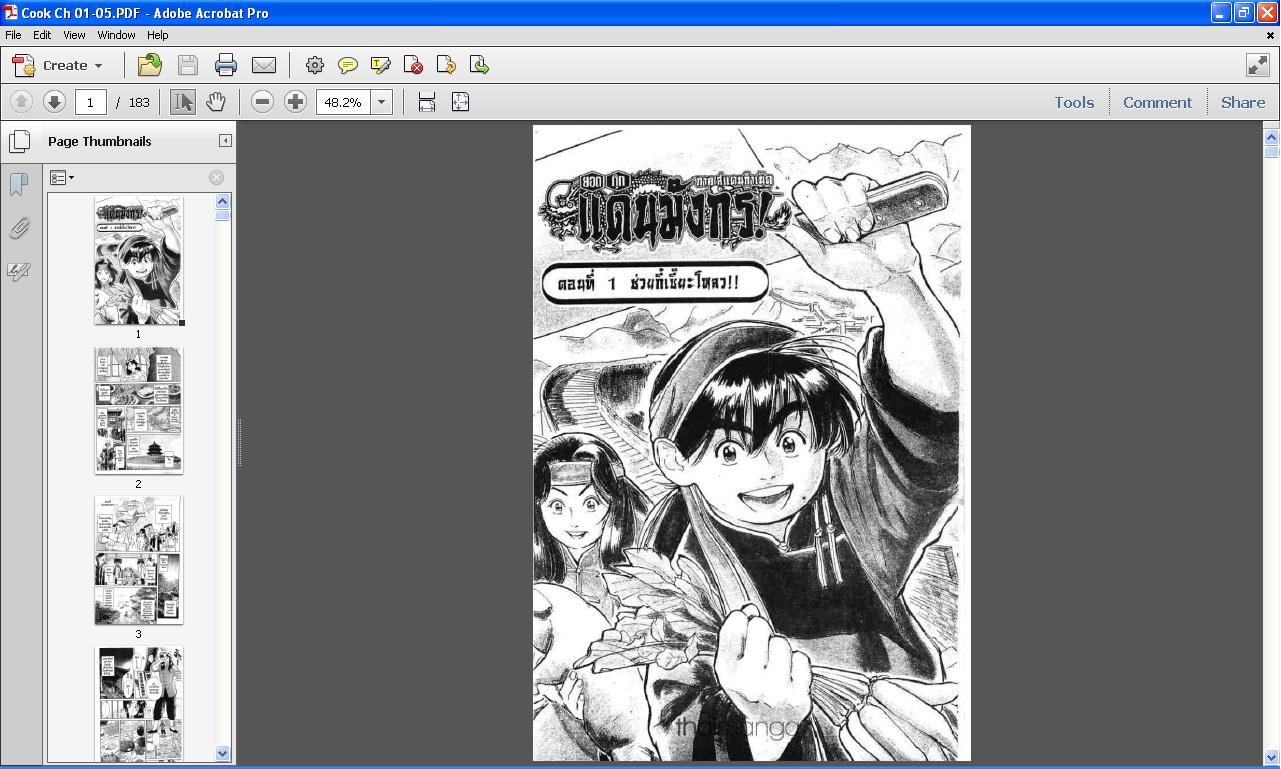This screenshot has width=1281, height=769.
Task: Fit one full page to window
Action: tap(461, 102)
